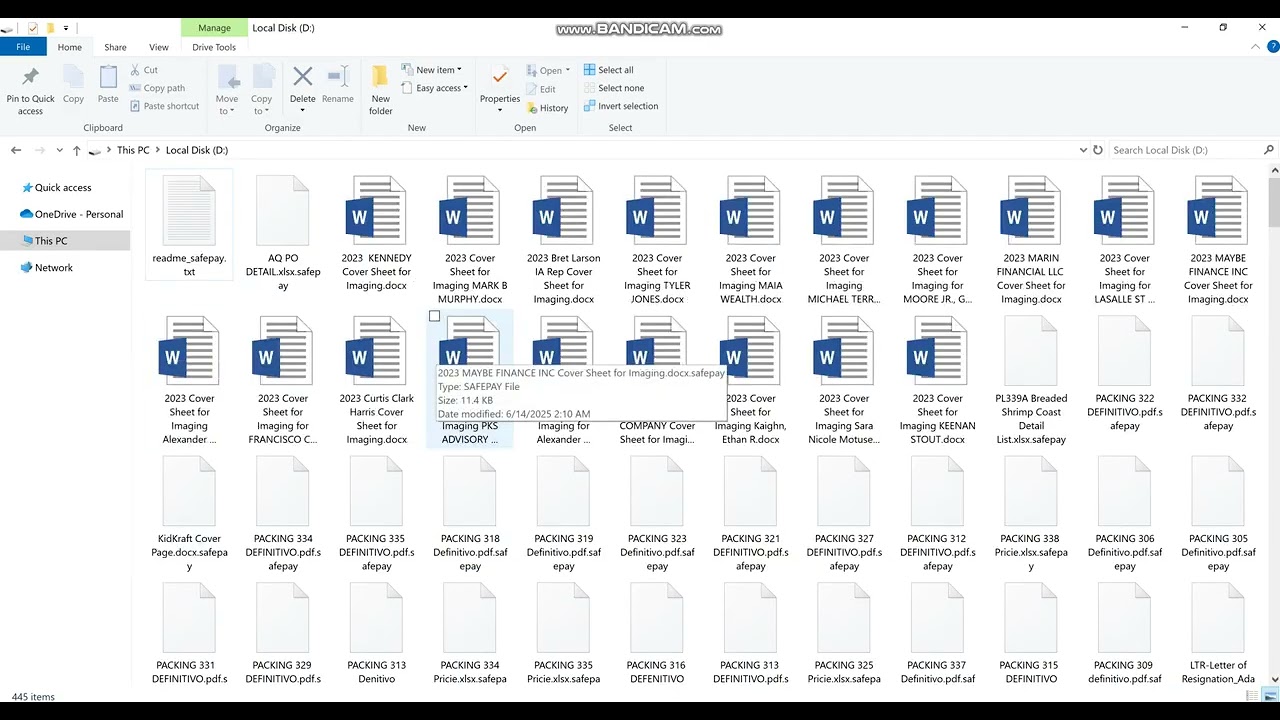
Task: Select Cover Sheet MARK B MURPHY.docx
Action: tap(470, 239)
